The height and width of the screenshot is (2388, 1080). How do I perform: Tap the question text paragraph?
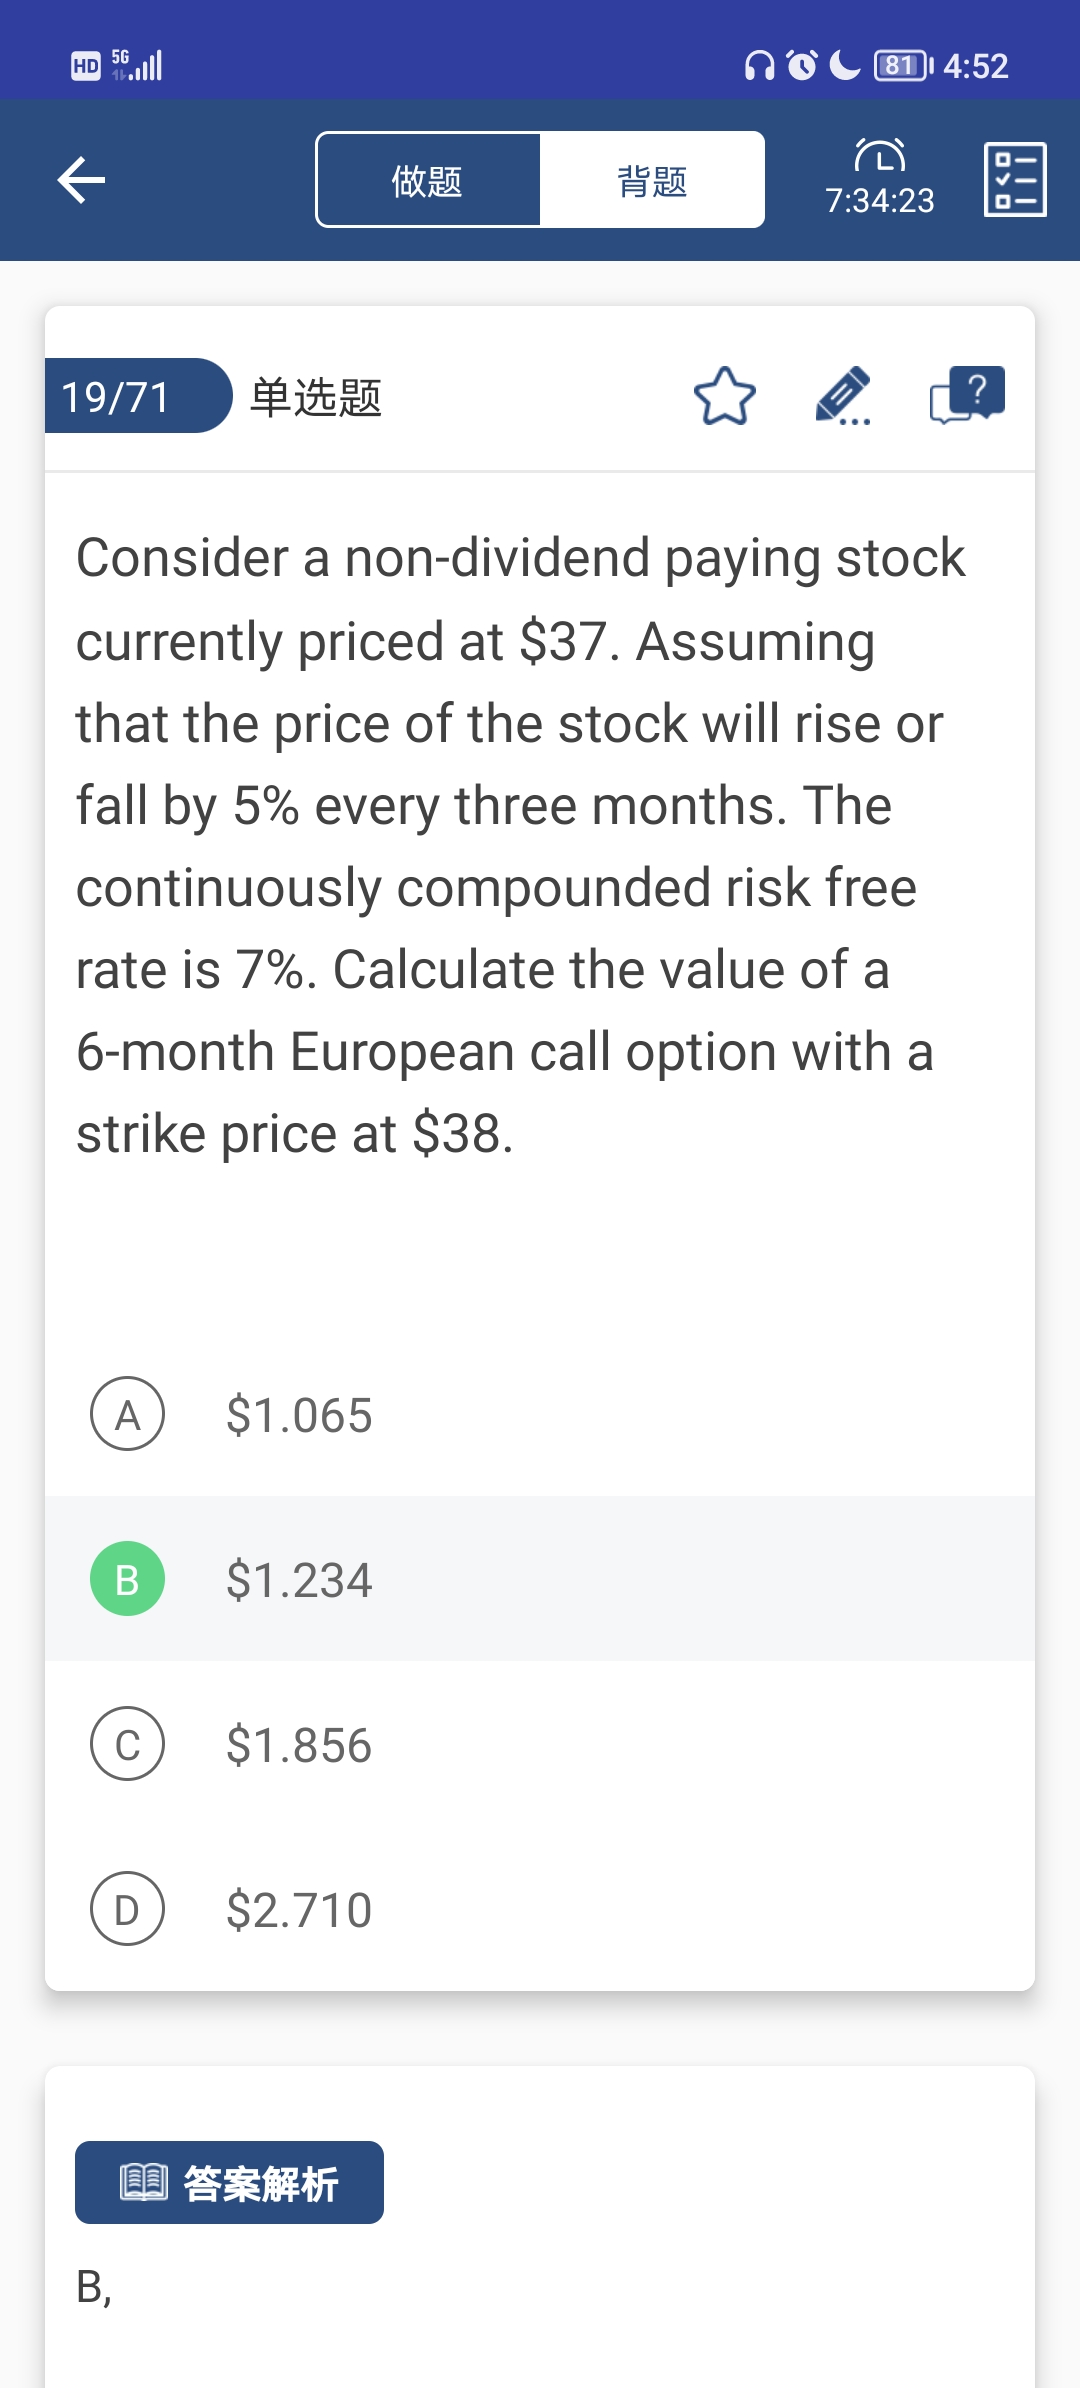point(520,845)
